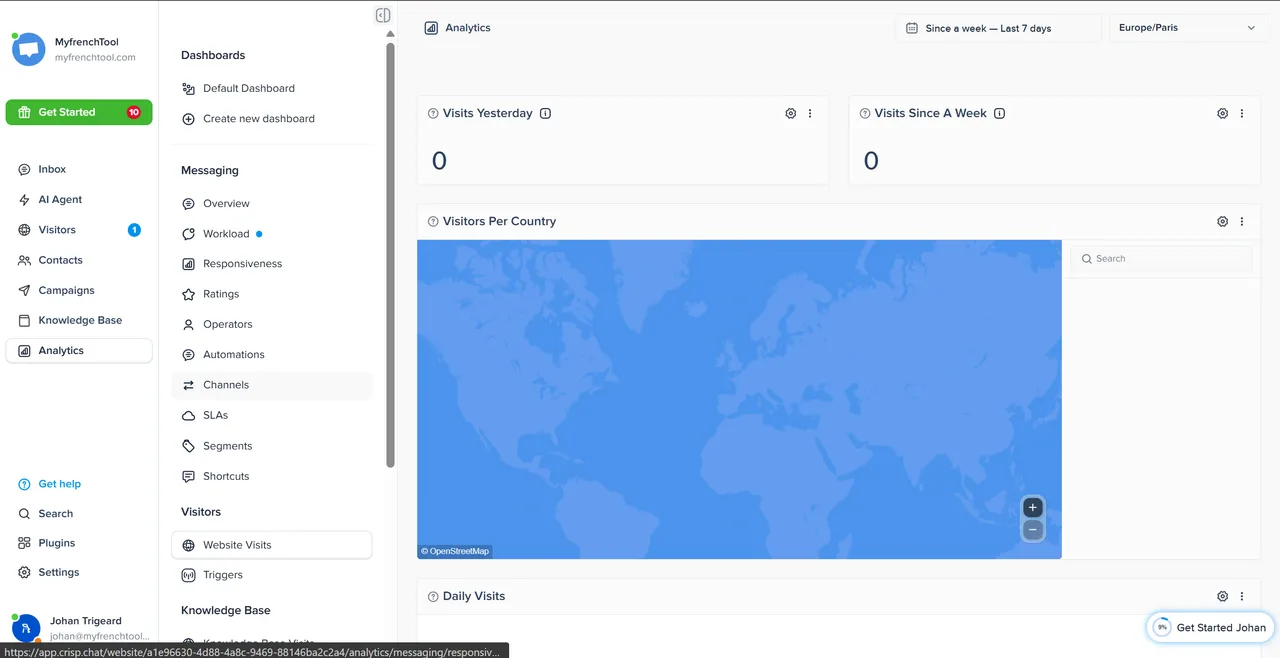
Task: Click the MyfrenchTool workspace logo
Action: [x=29, y=49]
